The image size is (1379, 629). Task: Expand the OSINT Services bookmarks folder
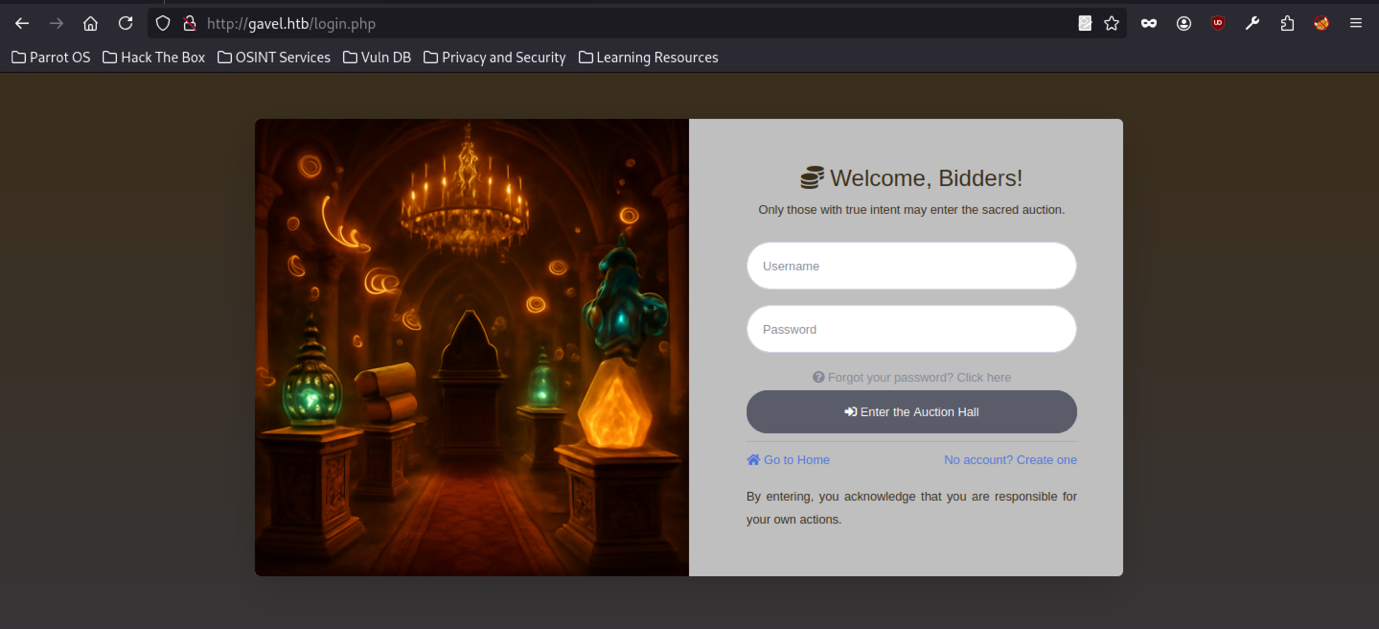pos(274,57)
